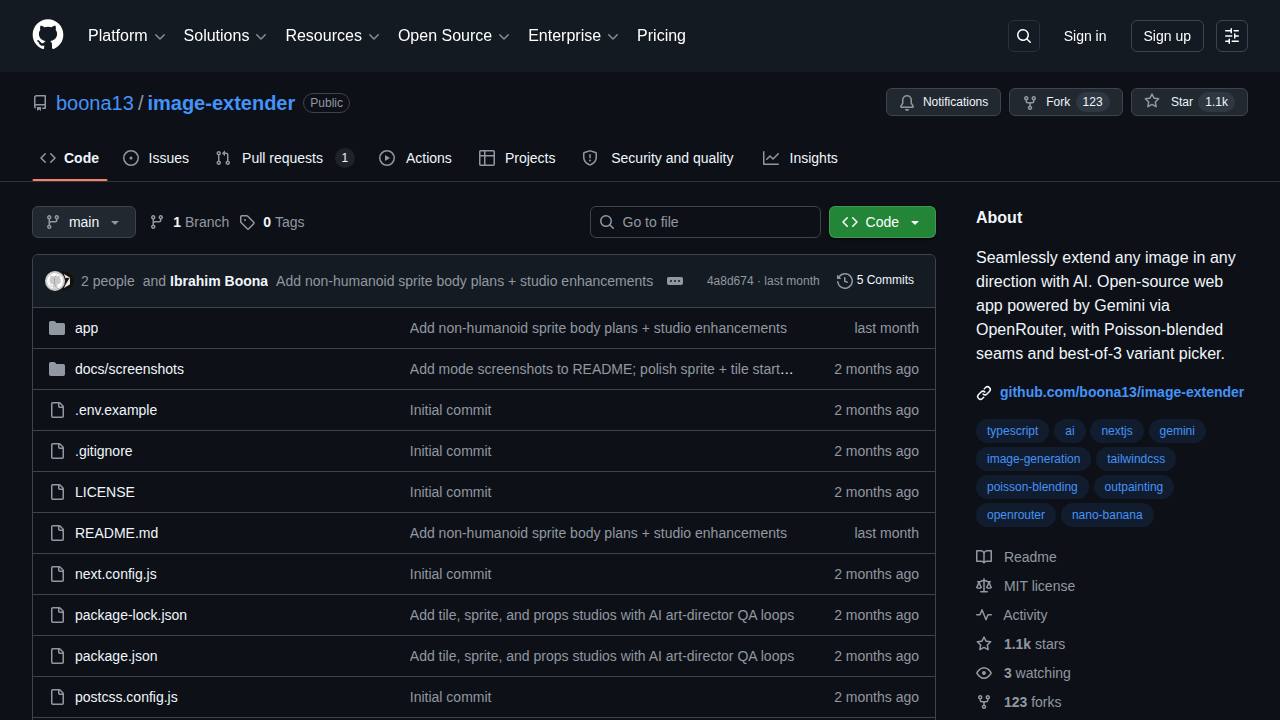Screen dimensions: 1280x720
Task: Switch to the Actions tab
Action: [x=415, y=158]
